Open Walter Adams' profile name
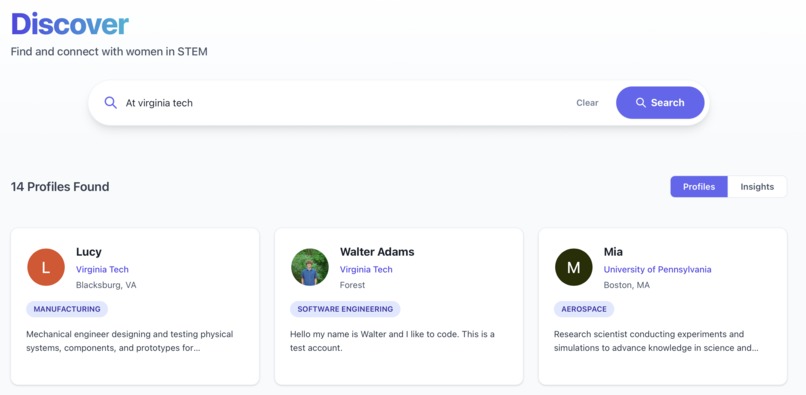 pyautogui.click(x=377, y=252)
